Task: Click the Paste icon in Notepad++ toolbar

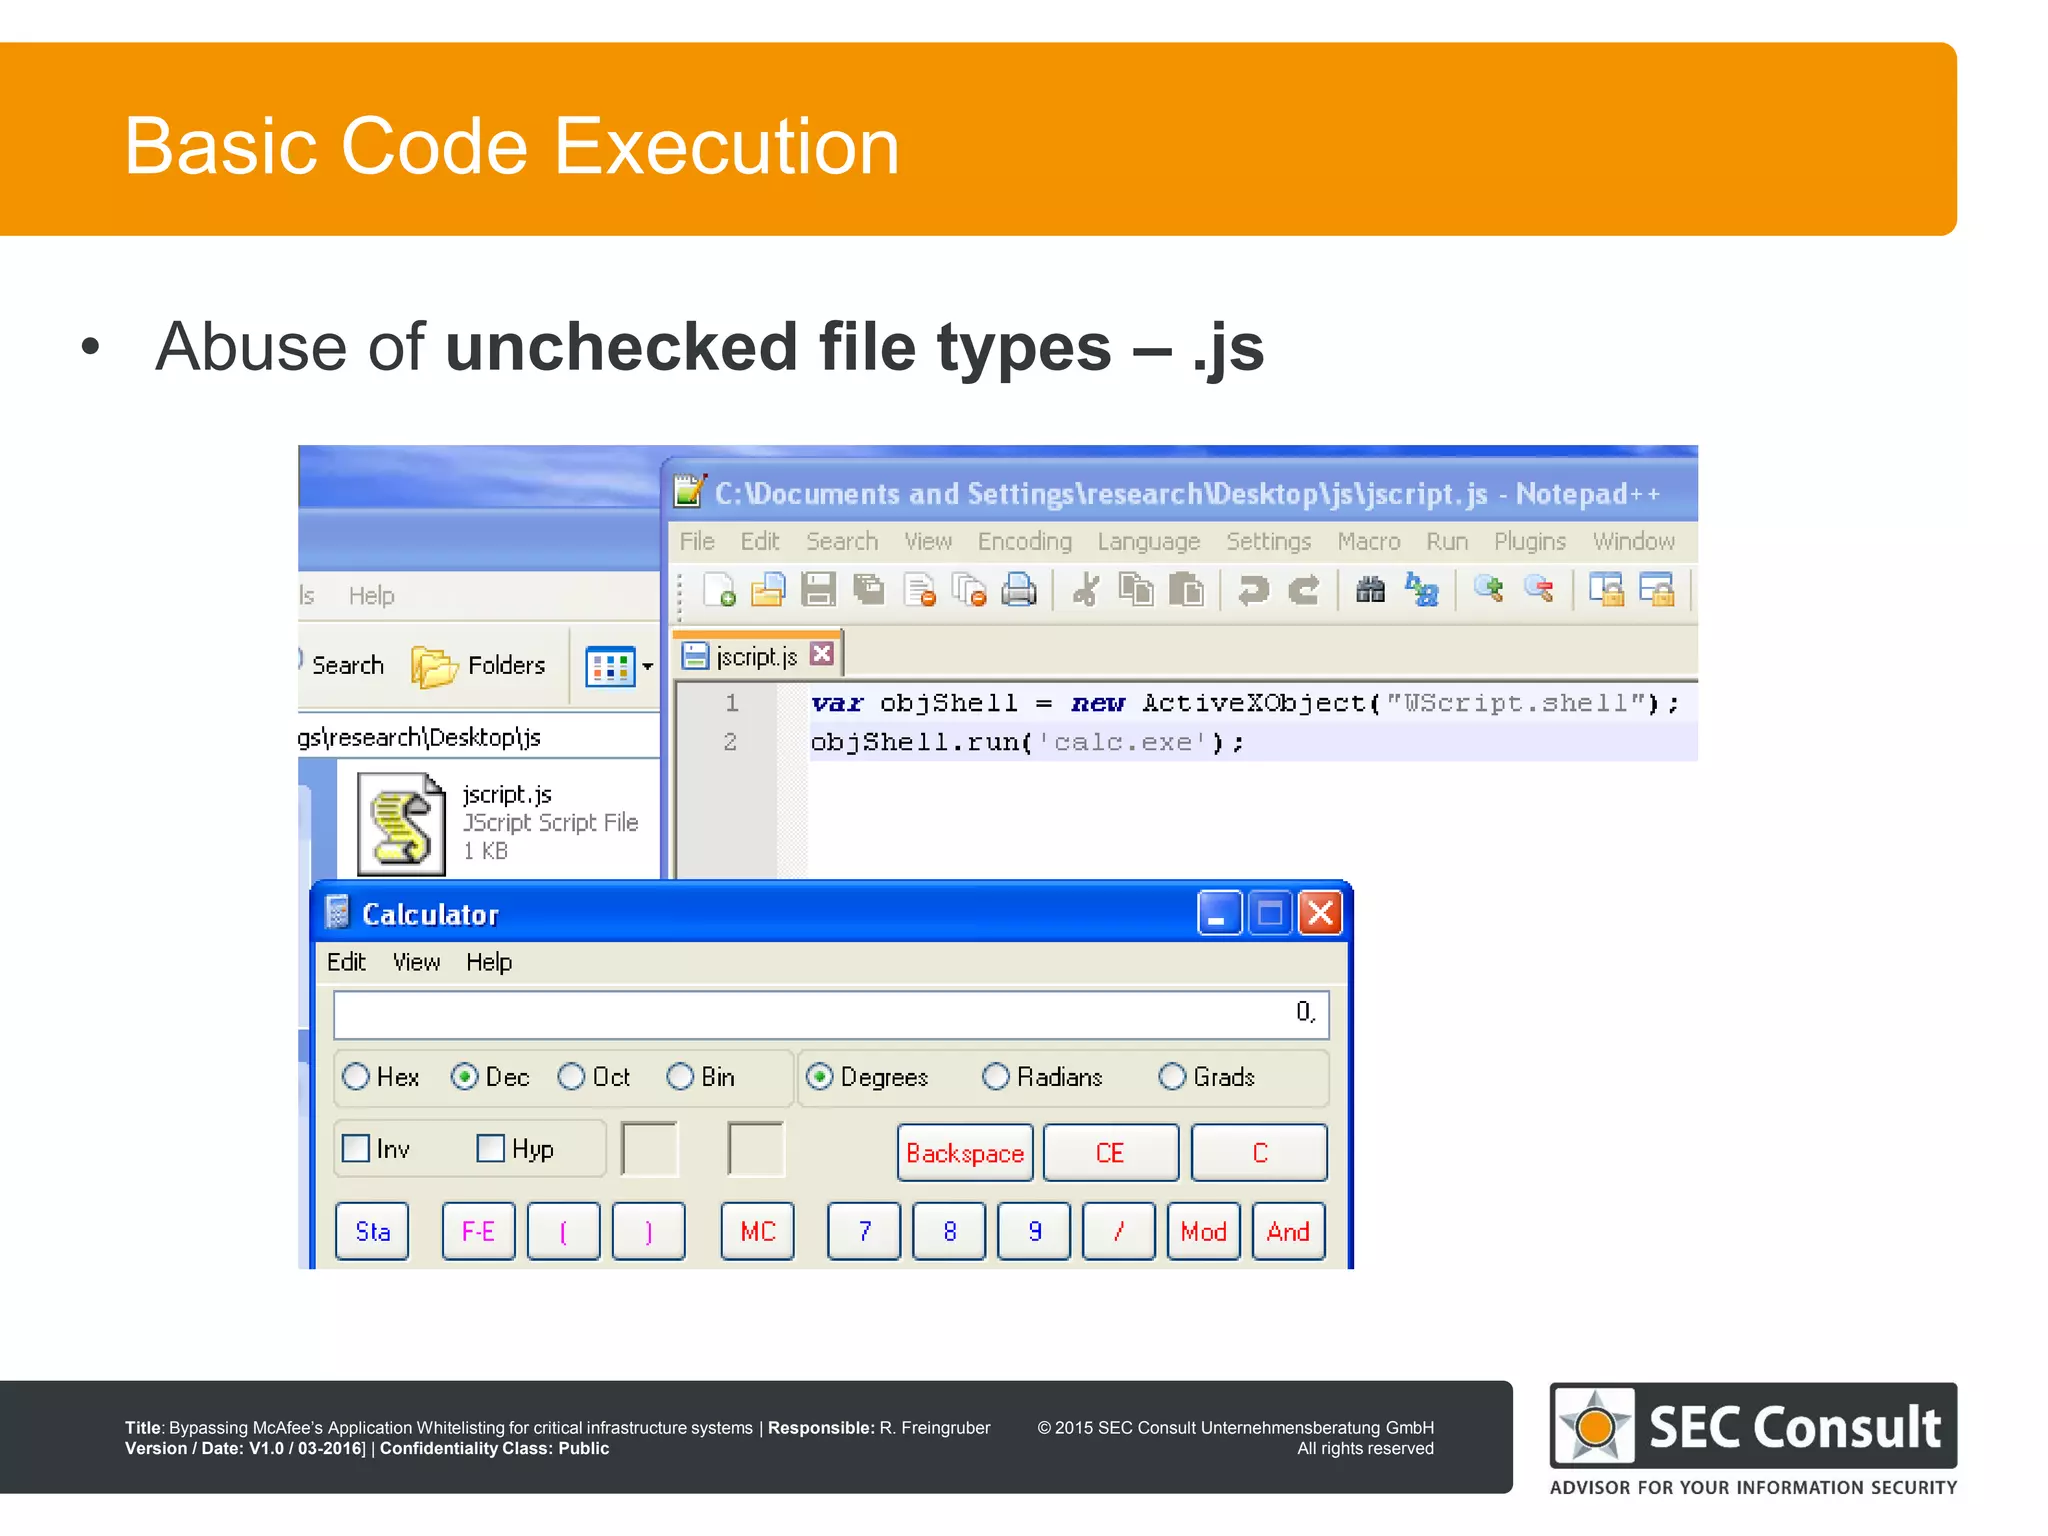Action: (1186, 590)
